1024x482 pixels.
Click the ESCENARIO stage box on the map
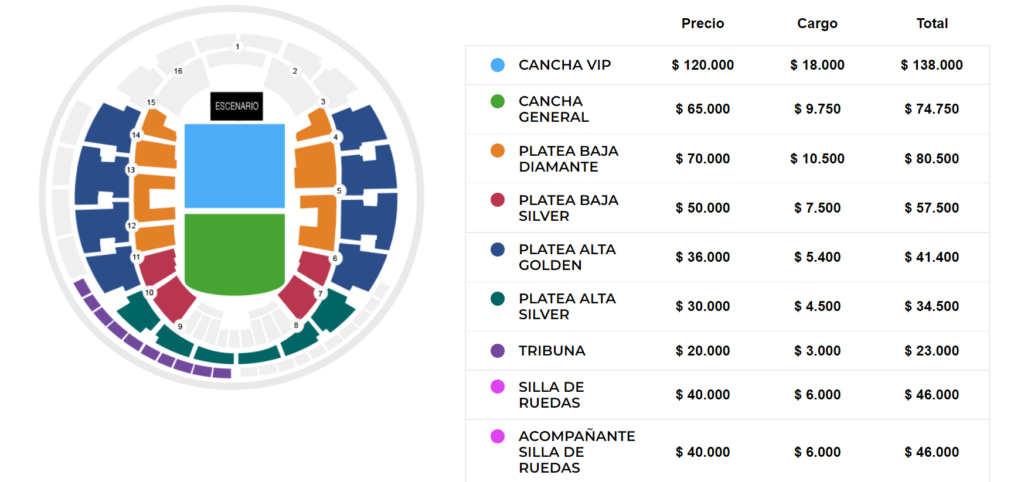point(236,104)
